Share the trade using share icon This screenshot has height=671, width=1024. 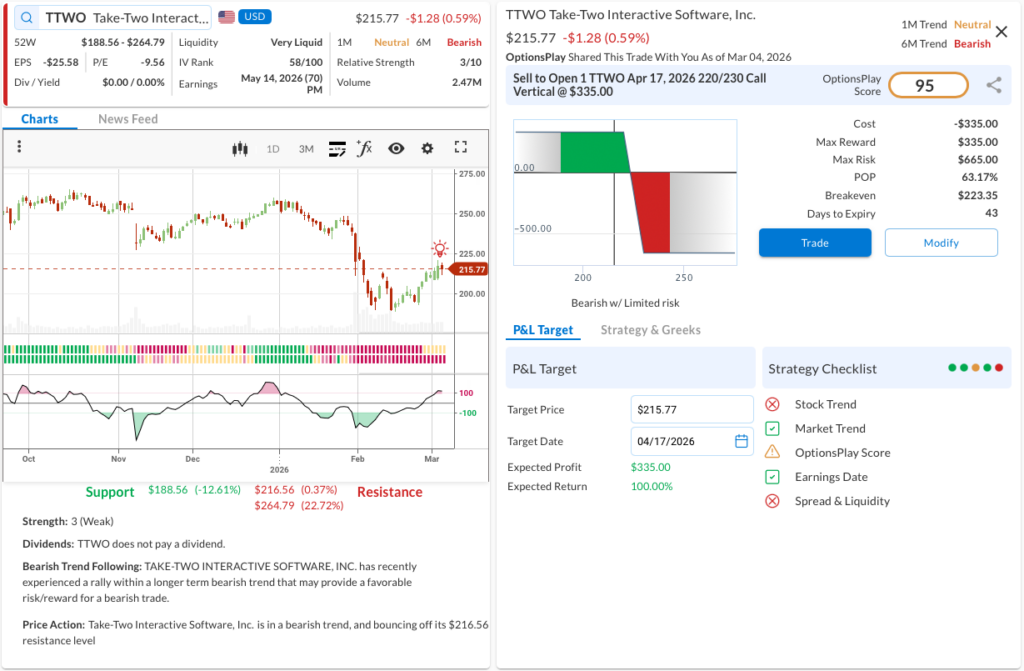click(x=993, y=86)
